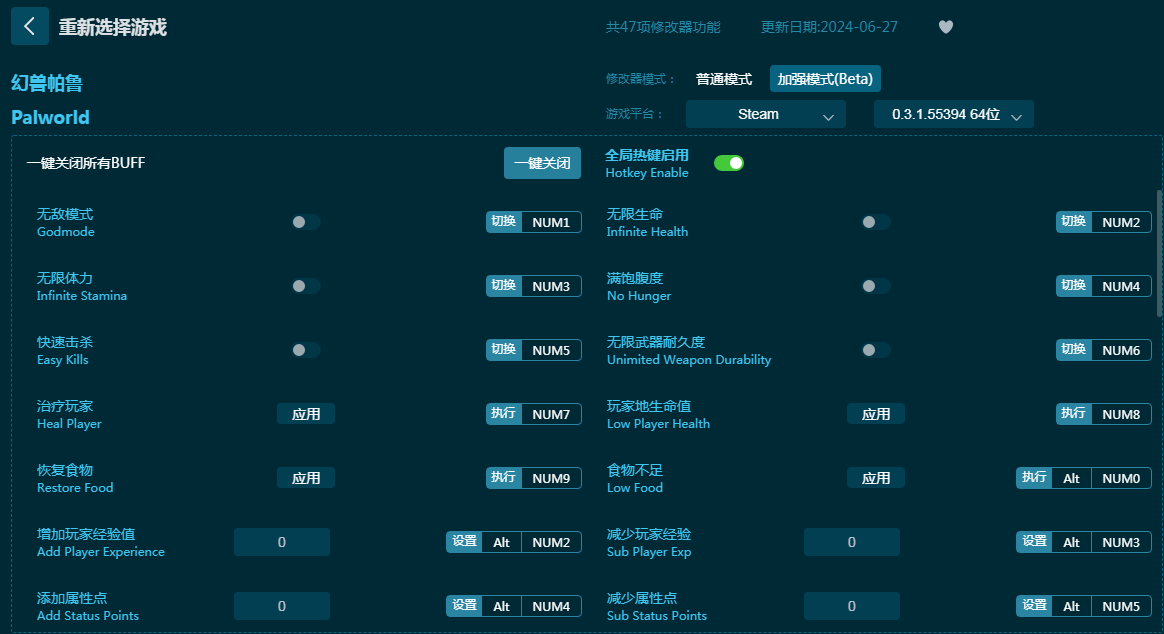The height and width of the screenshot is (634, 1164).
Task: Click Alt modifier for Sub Player Exp
Action: 1071,542
